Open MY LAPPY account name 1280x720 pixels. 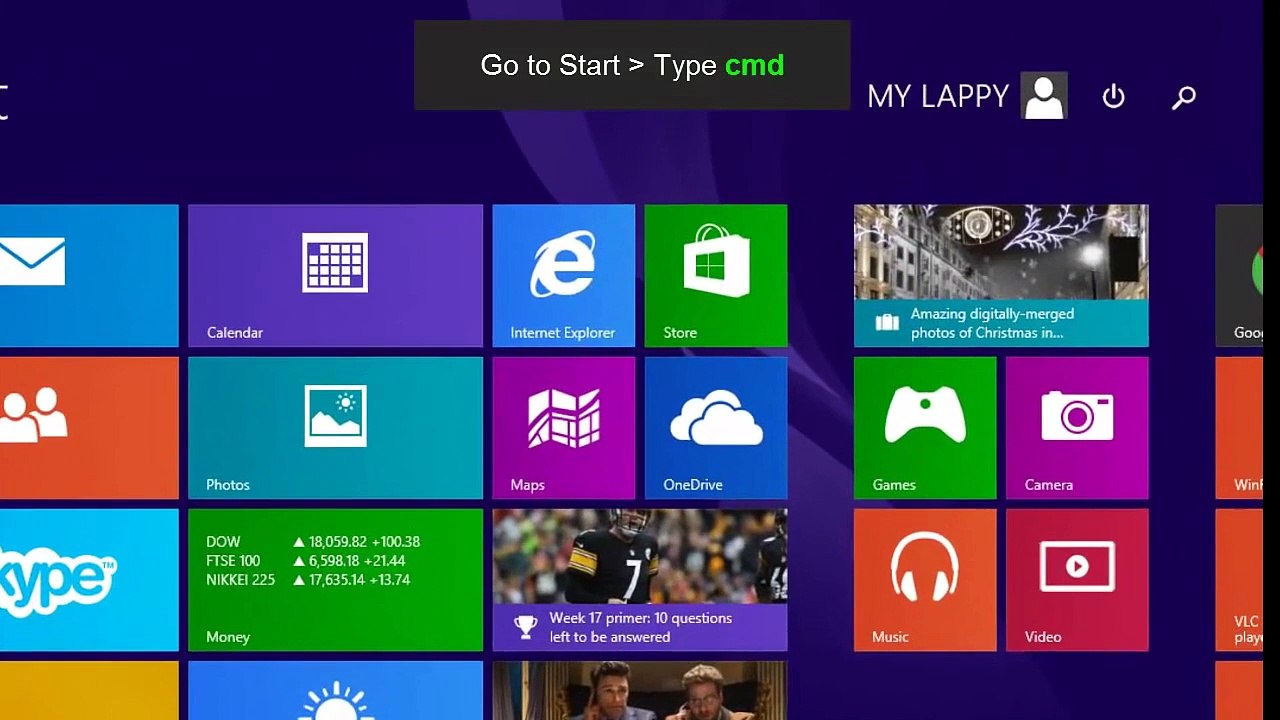coord(938,97)
